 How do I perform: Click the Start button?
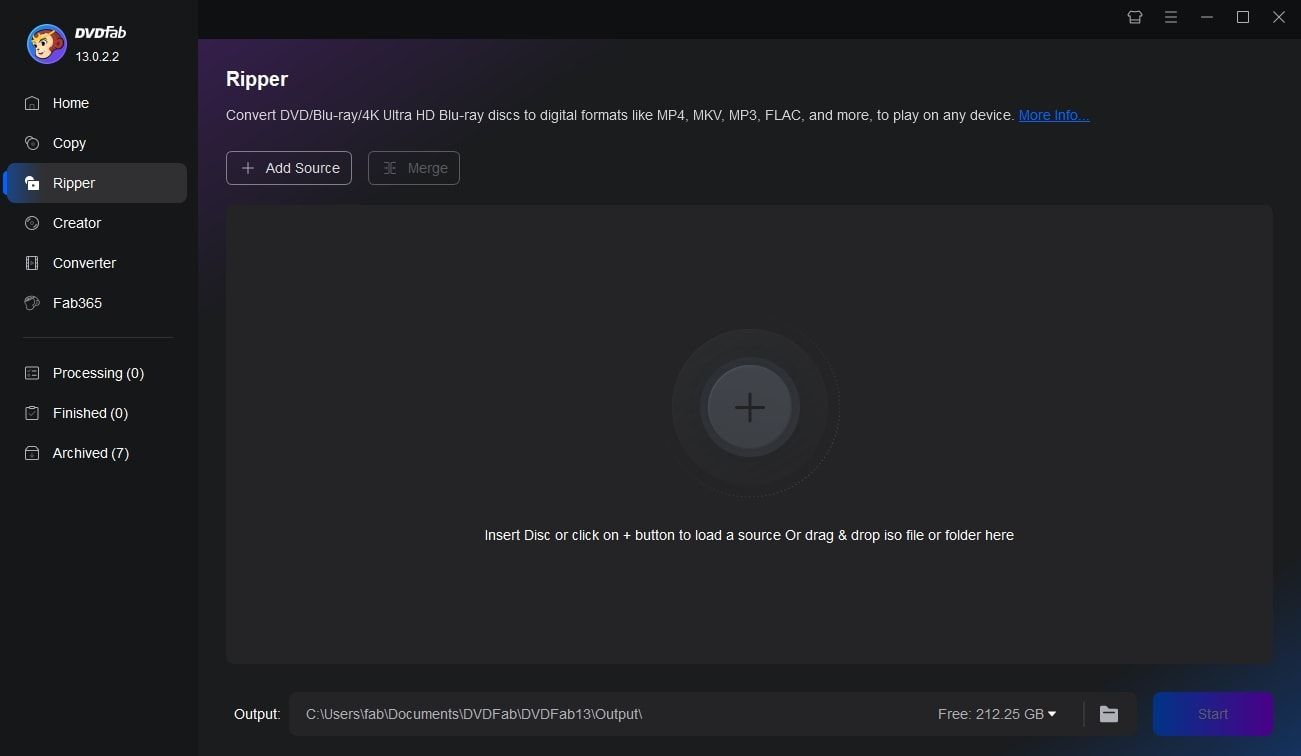tap(1213, 714)
